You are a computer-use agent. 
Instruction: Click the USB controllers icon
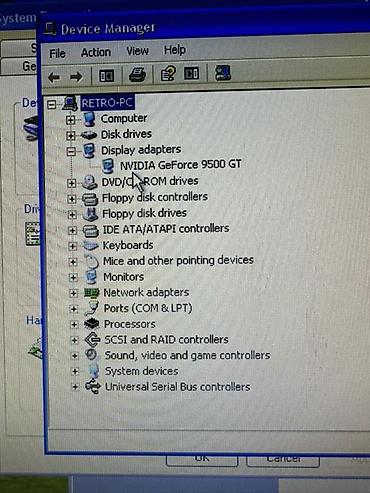(93, 387)
